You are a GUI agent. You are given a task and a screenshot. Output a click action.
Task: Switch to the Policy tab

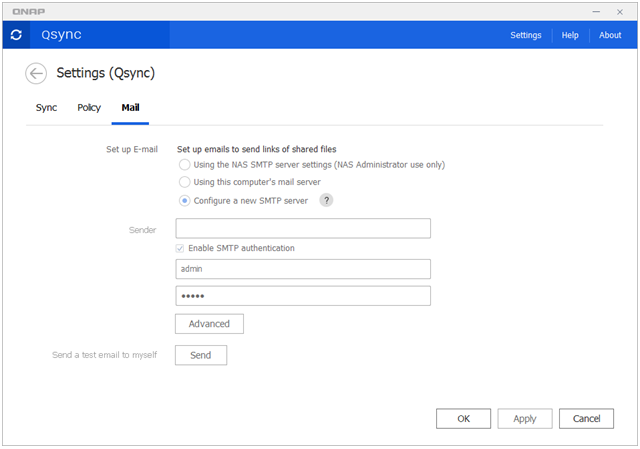(x=89, y=108)
